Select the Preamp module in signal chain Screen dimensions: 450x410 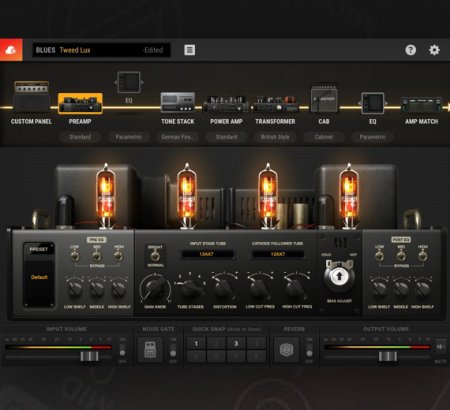pos(80,104)
